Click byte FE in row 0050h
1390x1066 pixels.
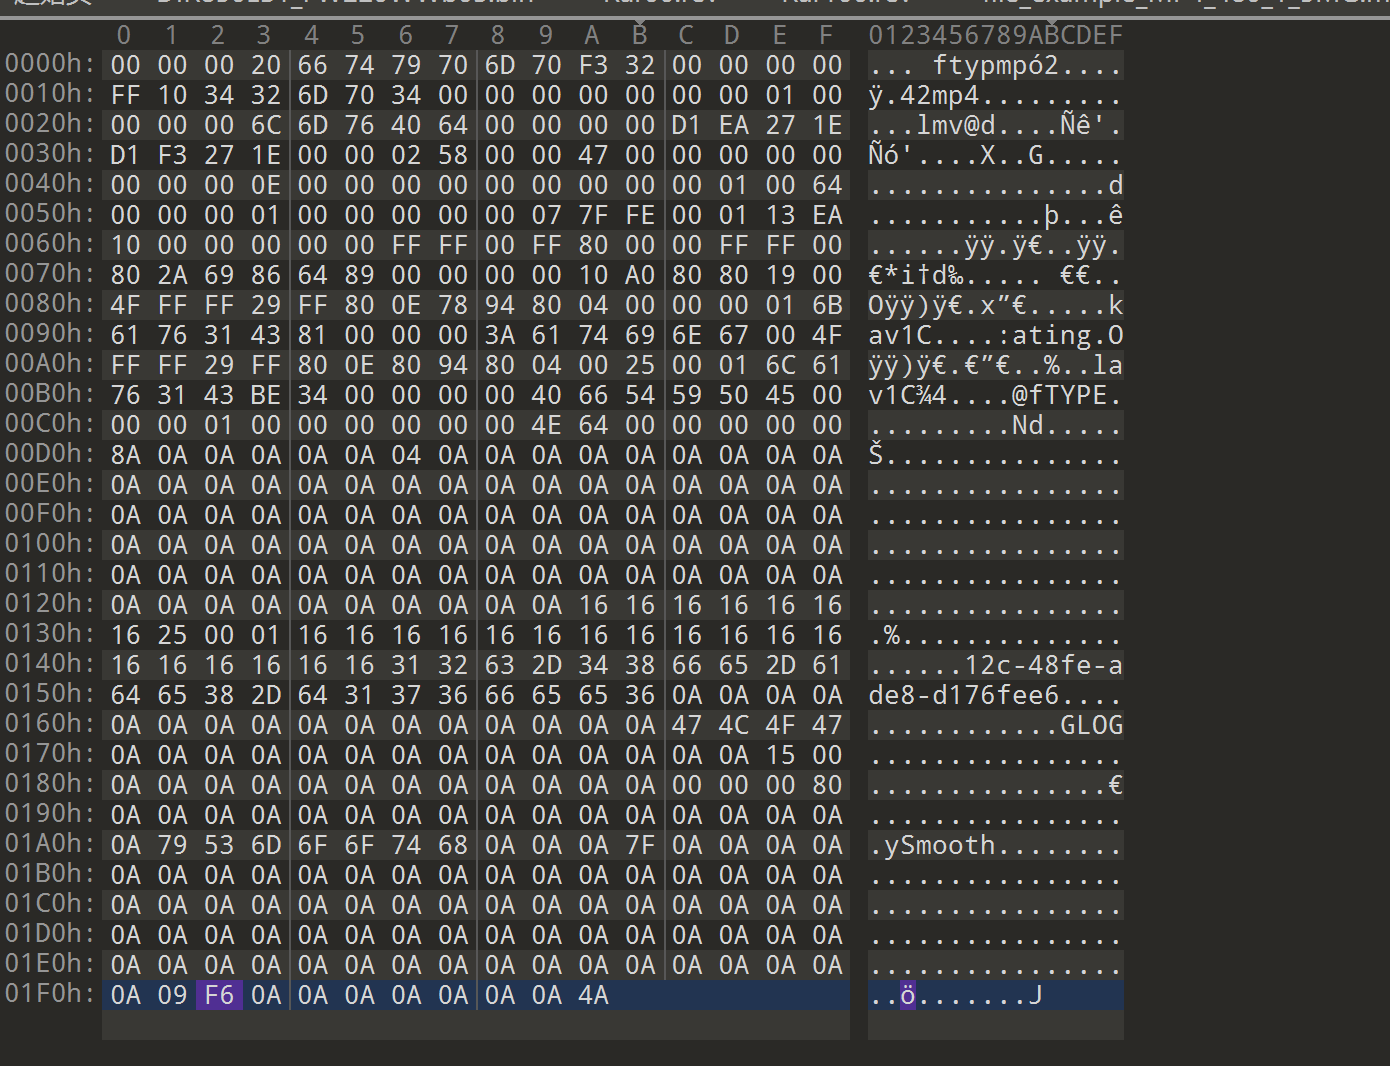tap(640, 215)
